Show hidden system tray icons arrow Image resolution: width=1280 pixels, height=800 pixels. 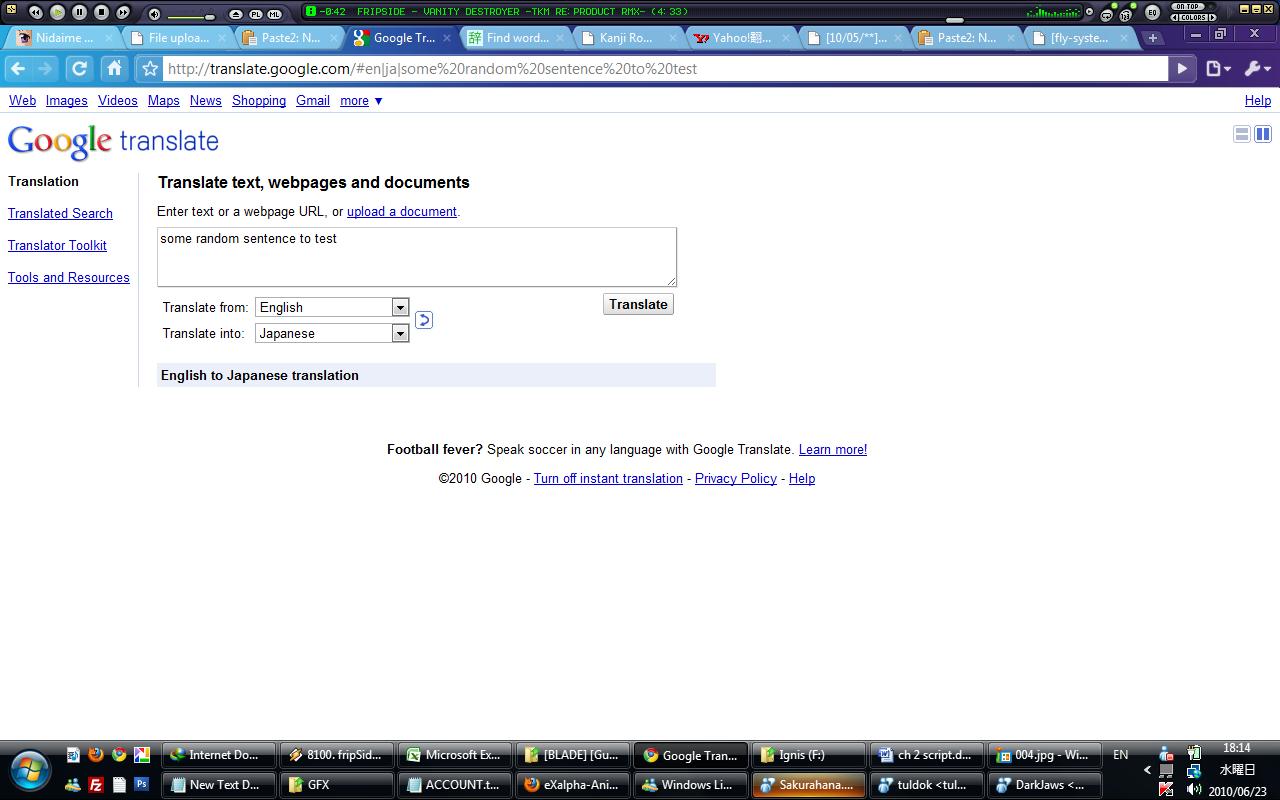1148,770
